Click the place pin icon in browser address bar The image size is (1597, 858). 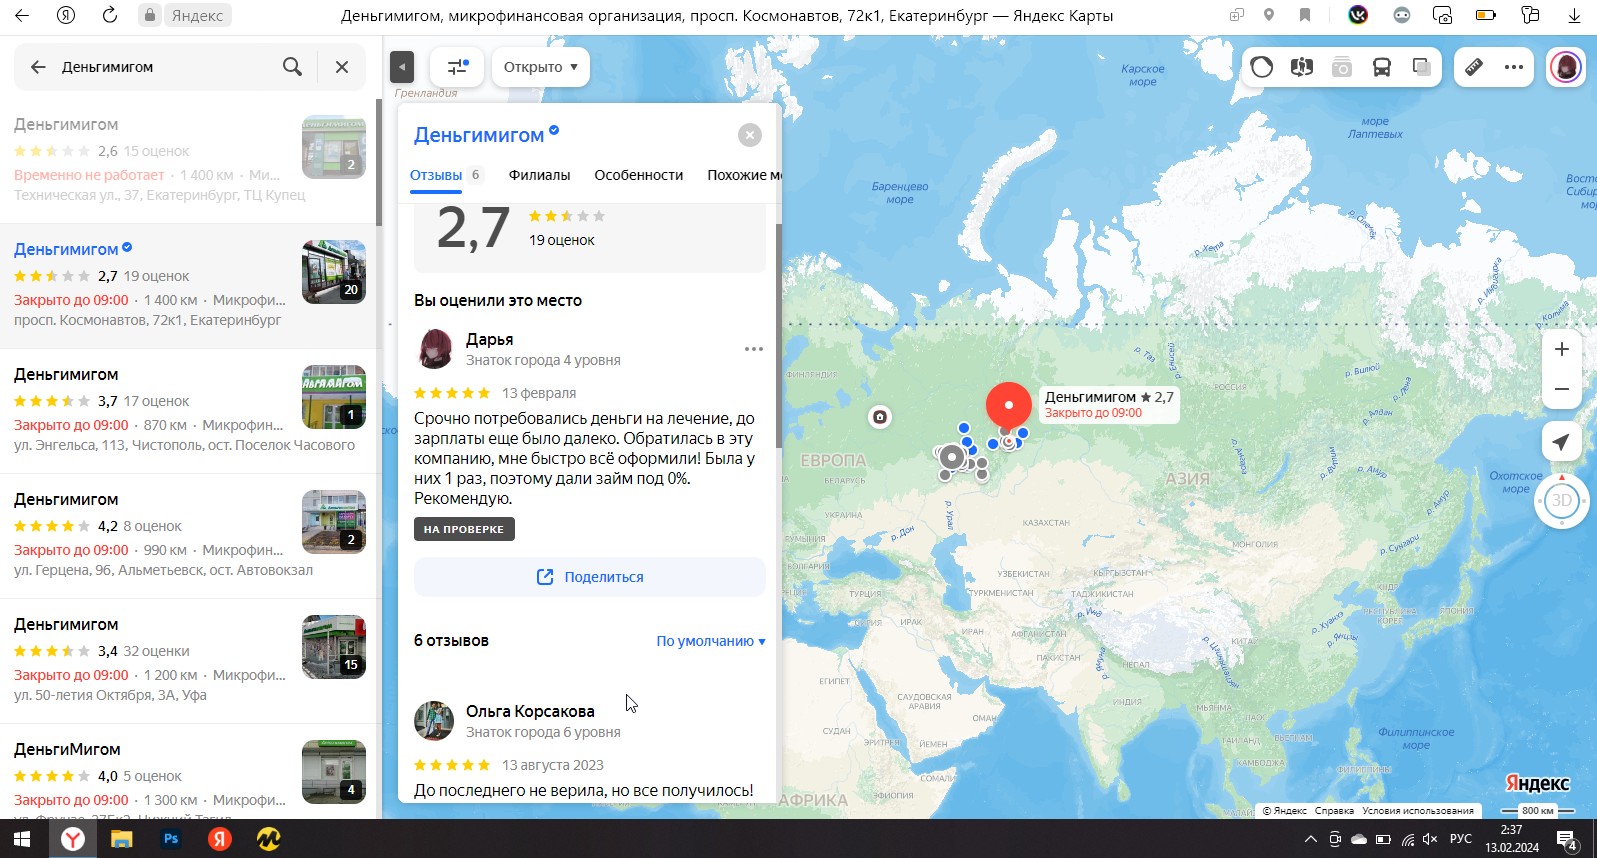(1269, 15)
